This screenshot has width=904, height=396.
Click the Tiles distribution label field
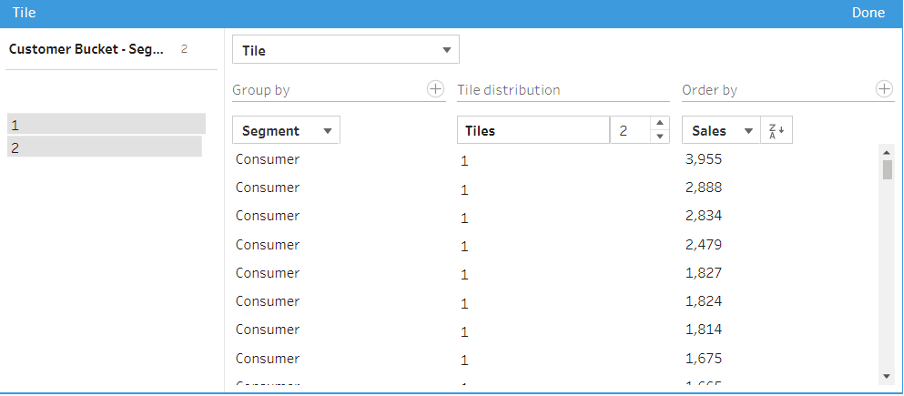point(533,131)
